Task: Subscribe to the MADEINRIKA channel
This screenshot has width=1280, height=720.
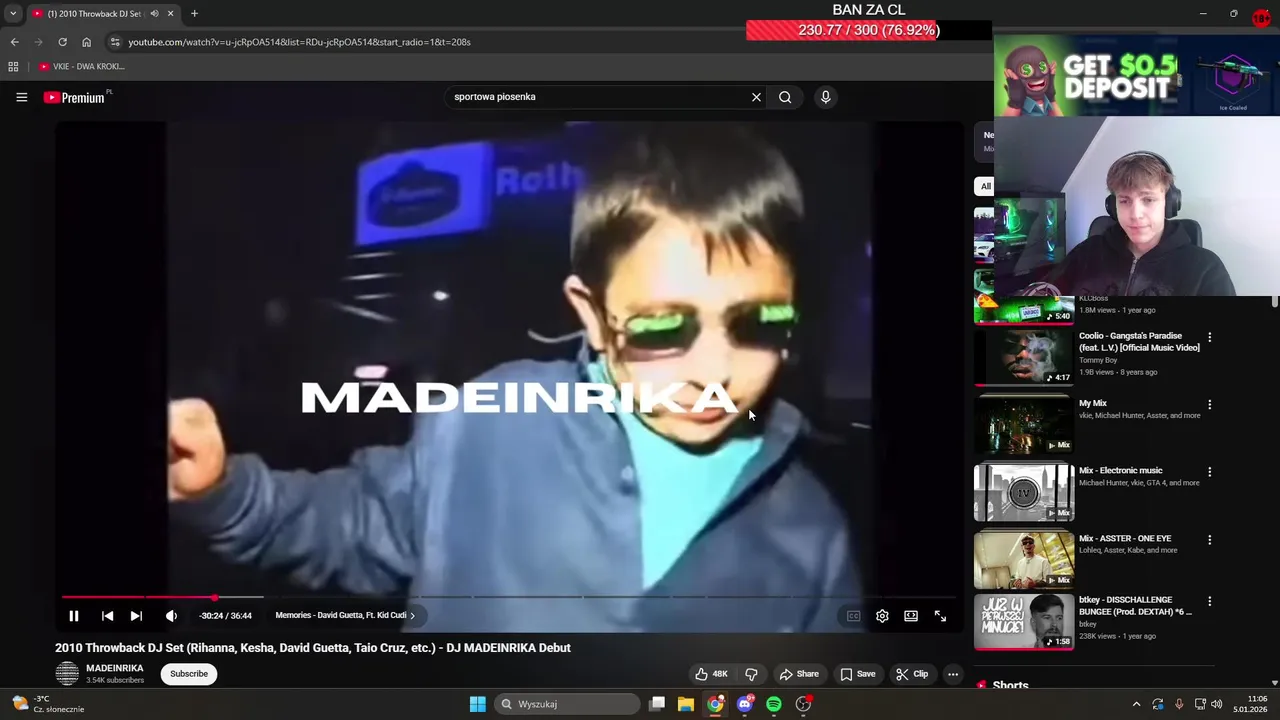Action: 189,674
